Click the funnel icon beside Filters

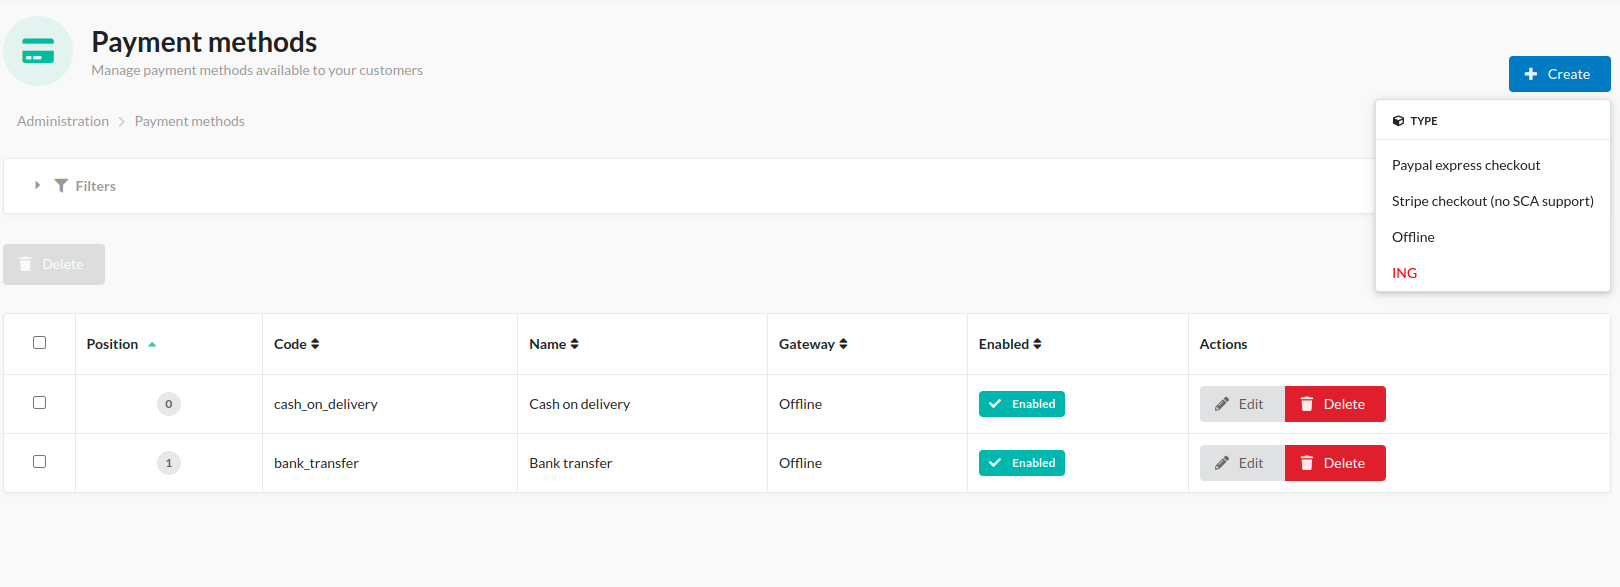[x=61, y=186]
